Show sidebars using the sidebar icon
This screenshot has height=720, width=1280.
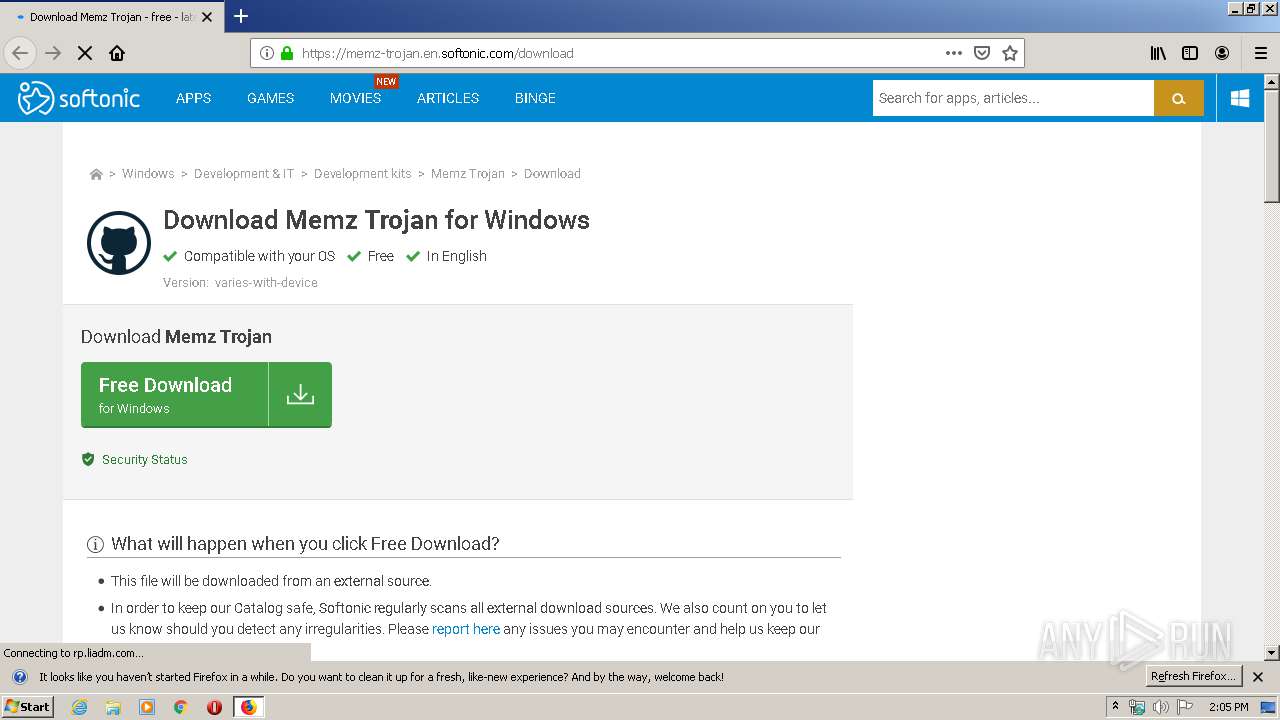pos(1190,53)
